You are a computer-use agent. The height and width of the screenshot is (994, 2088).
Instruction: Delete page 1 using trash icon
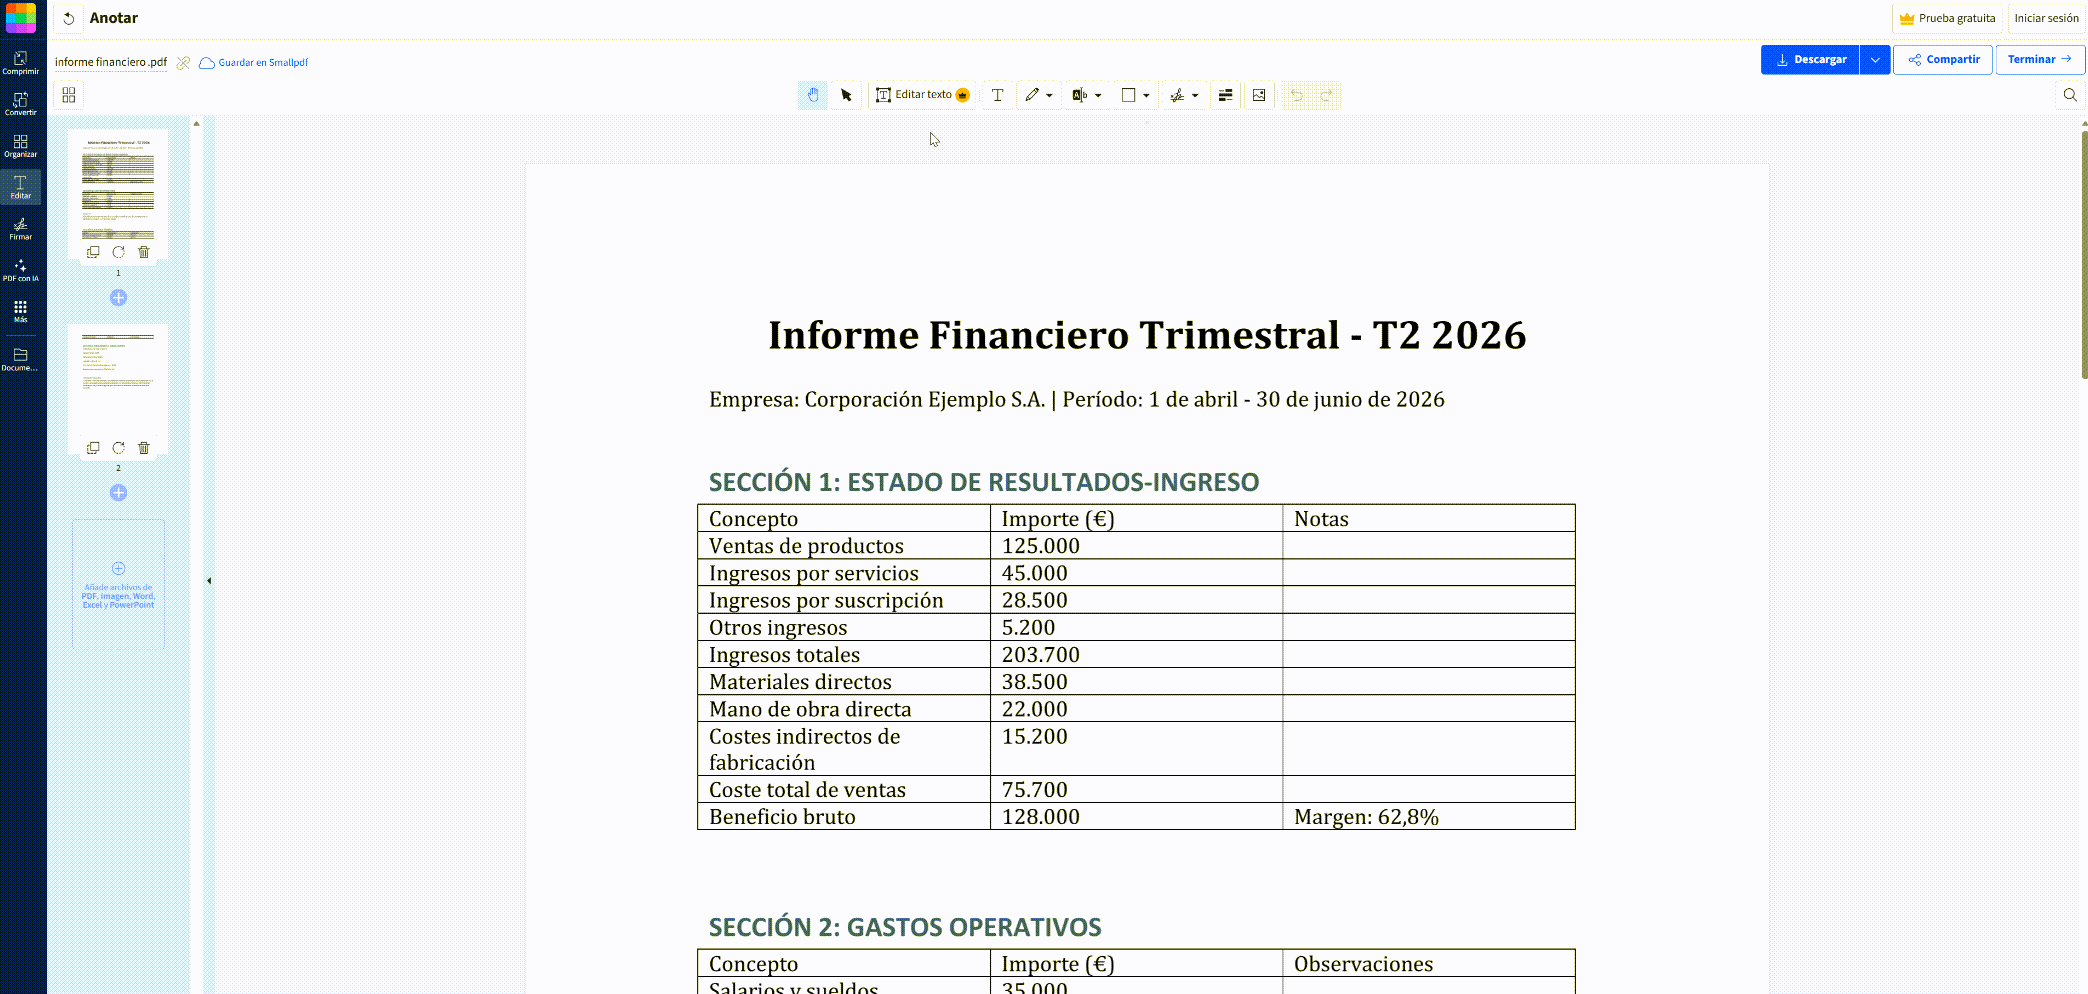[144, 252]
